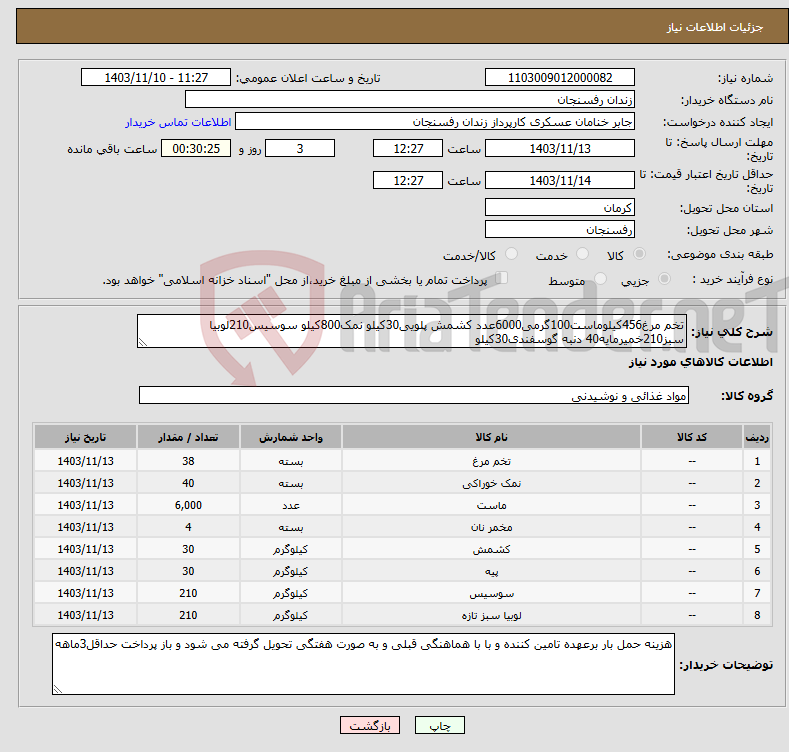Screen dimensions: 789x752
Task: Select the تخم مرغ item name cell
Action: [492, 461]
